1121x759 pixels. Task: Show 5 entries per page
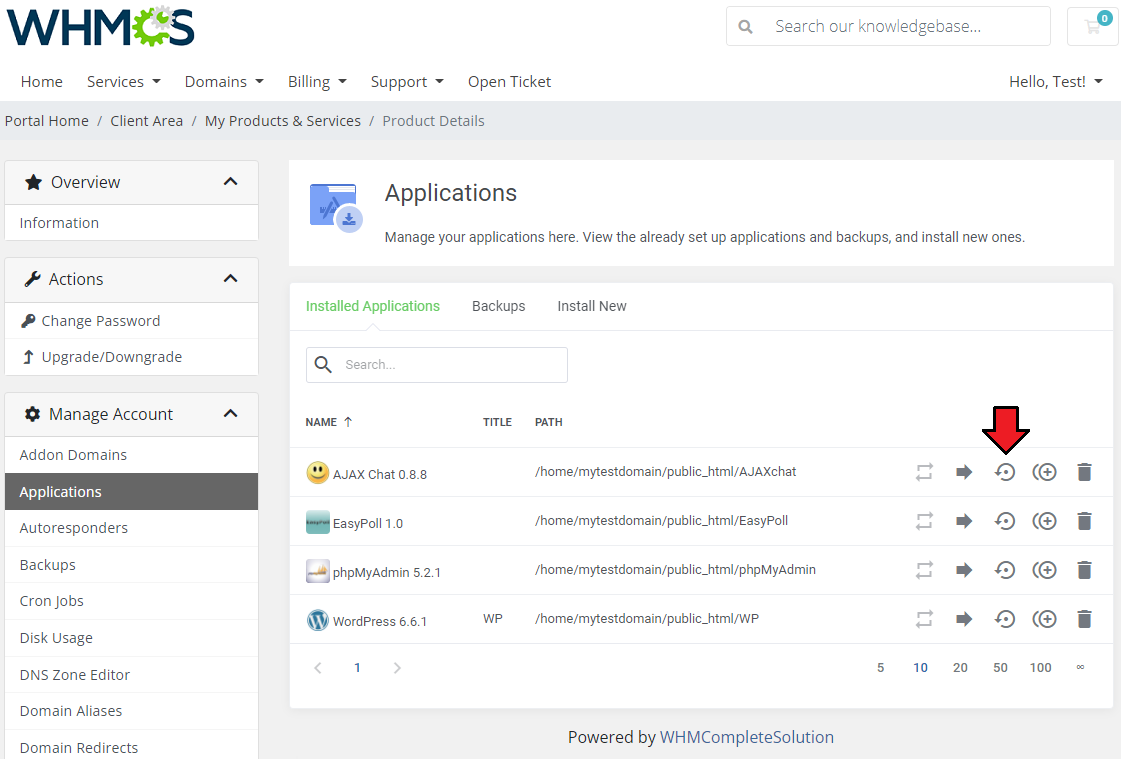pyautogui.click(x=881, y=668)
